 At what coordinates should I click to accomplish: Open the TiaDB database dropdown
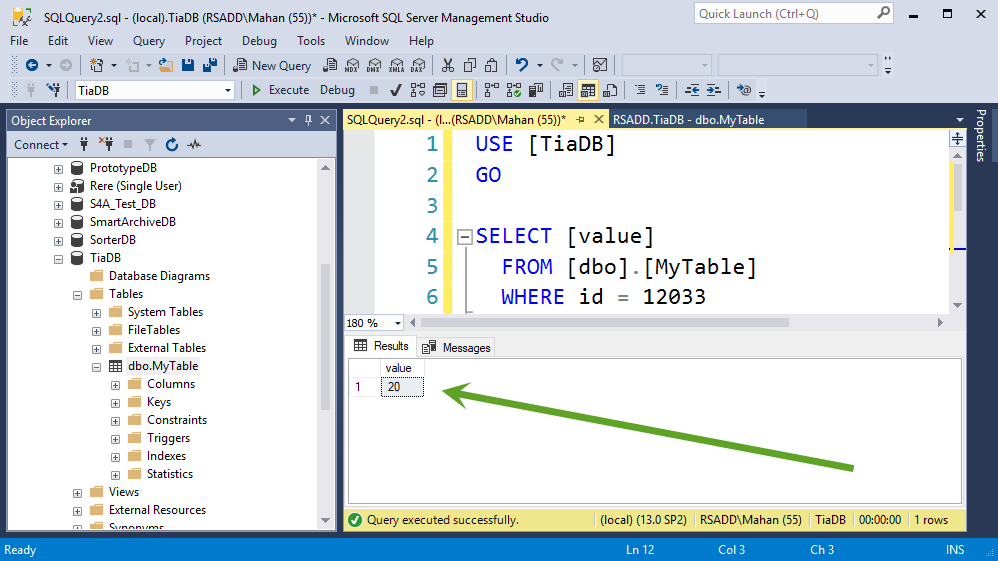[x=155, y=90]
